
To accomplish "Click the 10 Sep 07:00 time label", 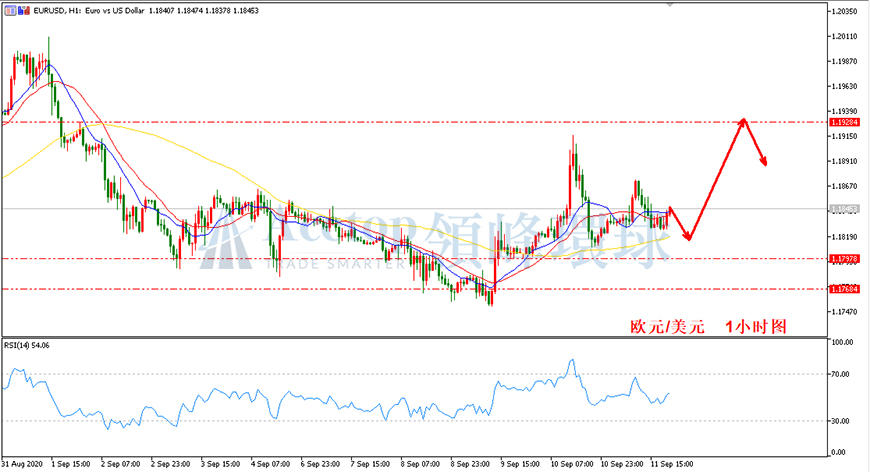I will coord(571,464).
